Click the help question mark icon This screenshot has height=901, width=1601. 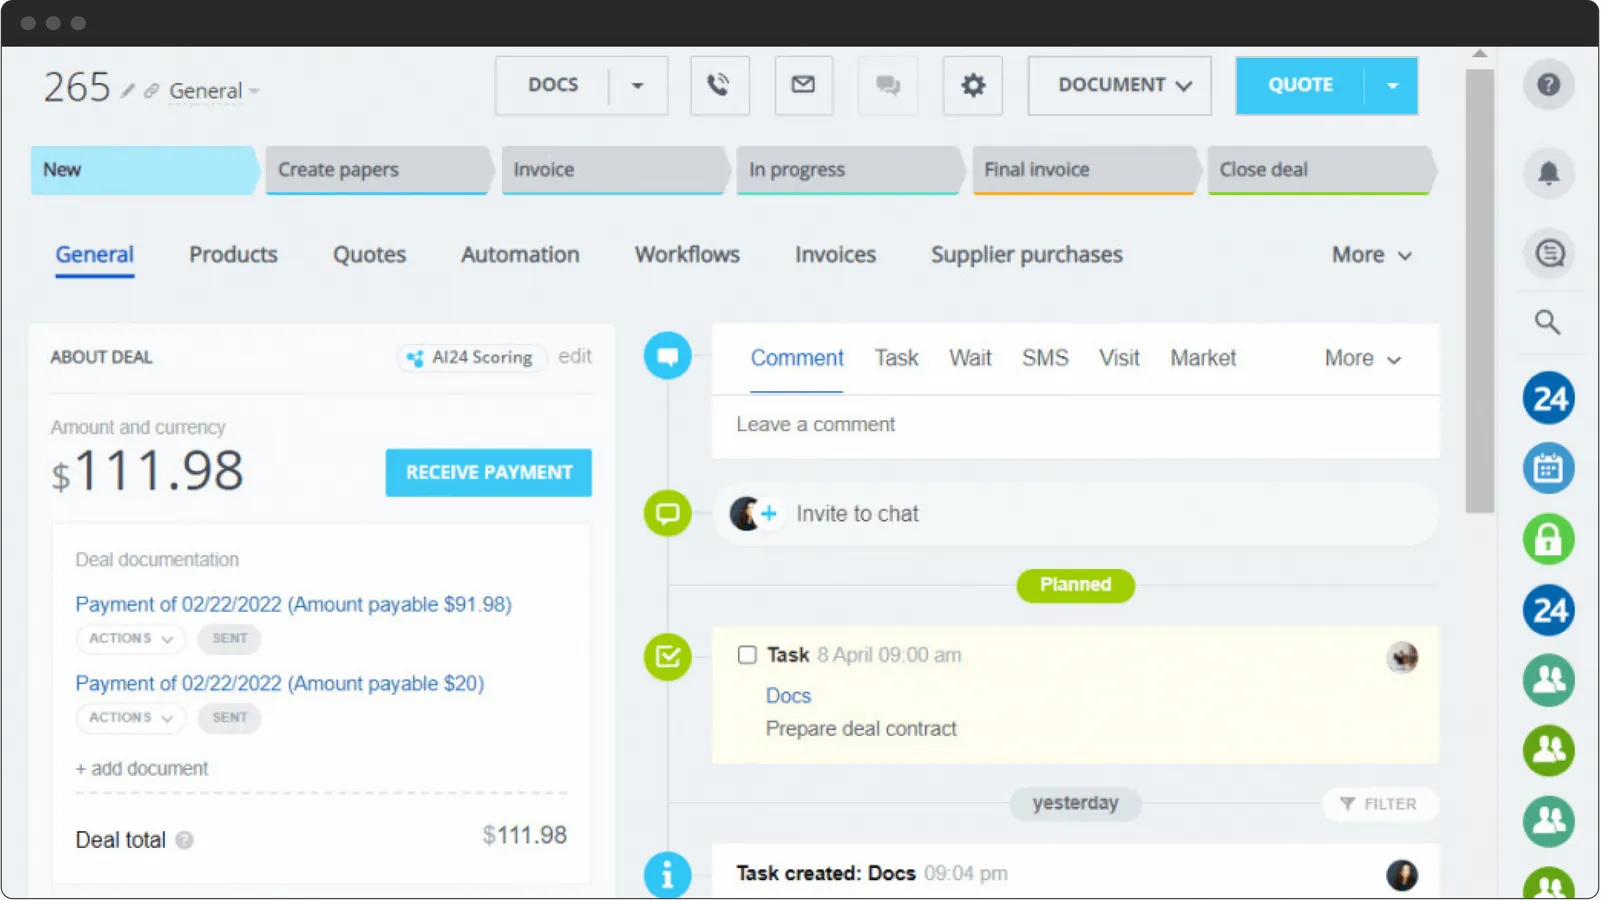point(1548,85)
